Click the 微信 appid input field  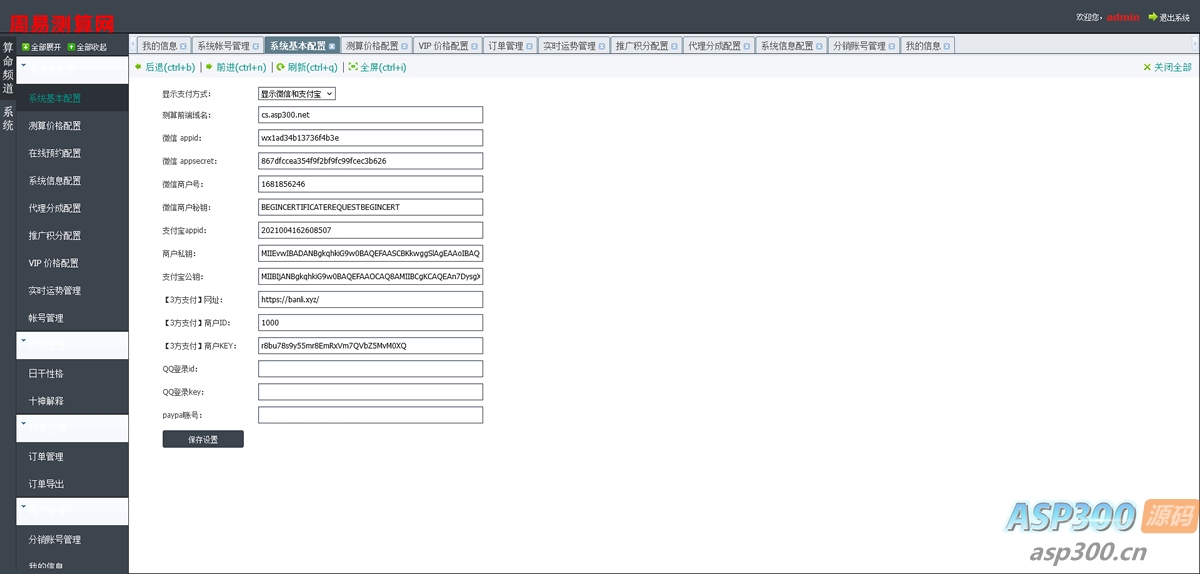370,137
